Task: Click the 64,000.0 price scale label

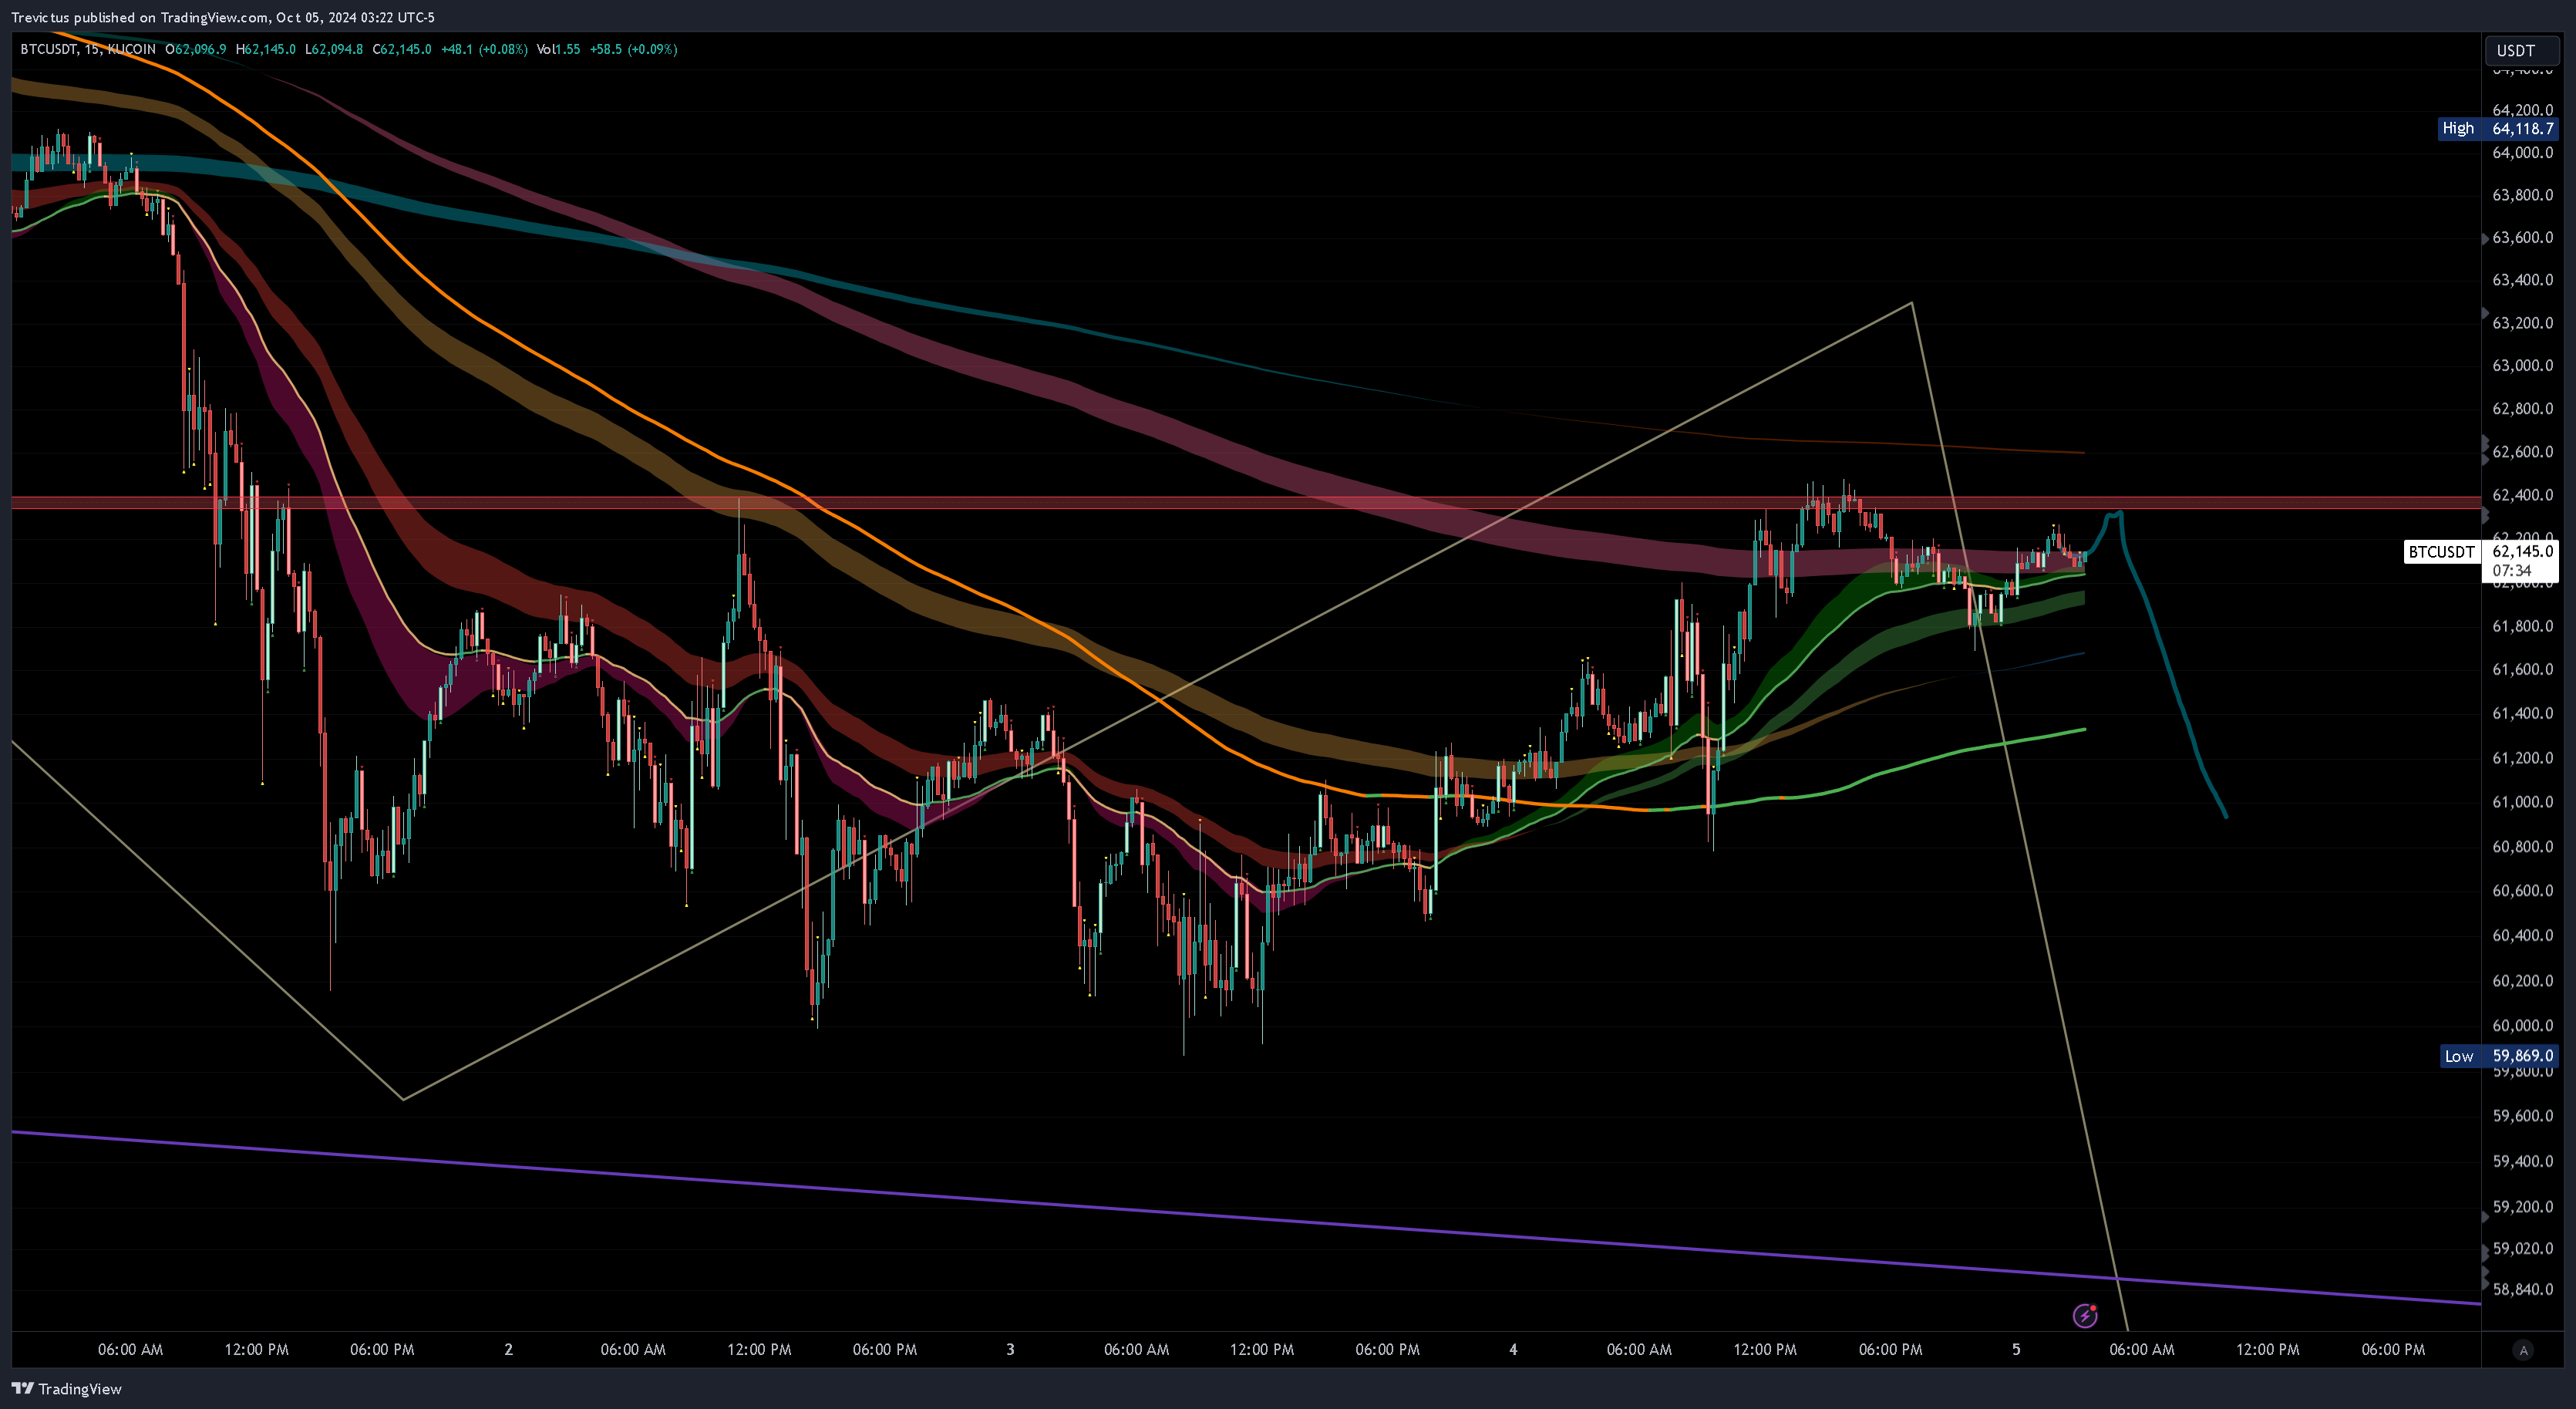Action: point(2522,153)
